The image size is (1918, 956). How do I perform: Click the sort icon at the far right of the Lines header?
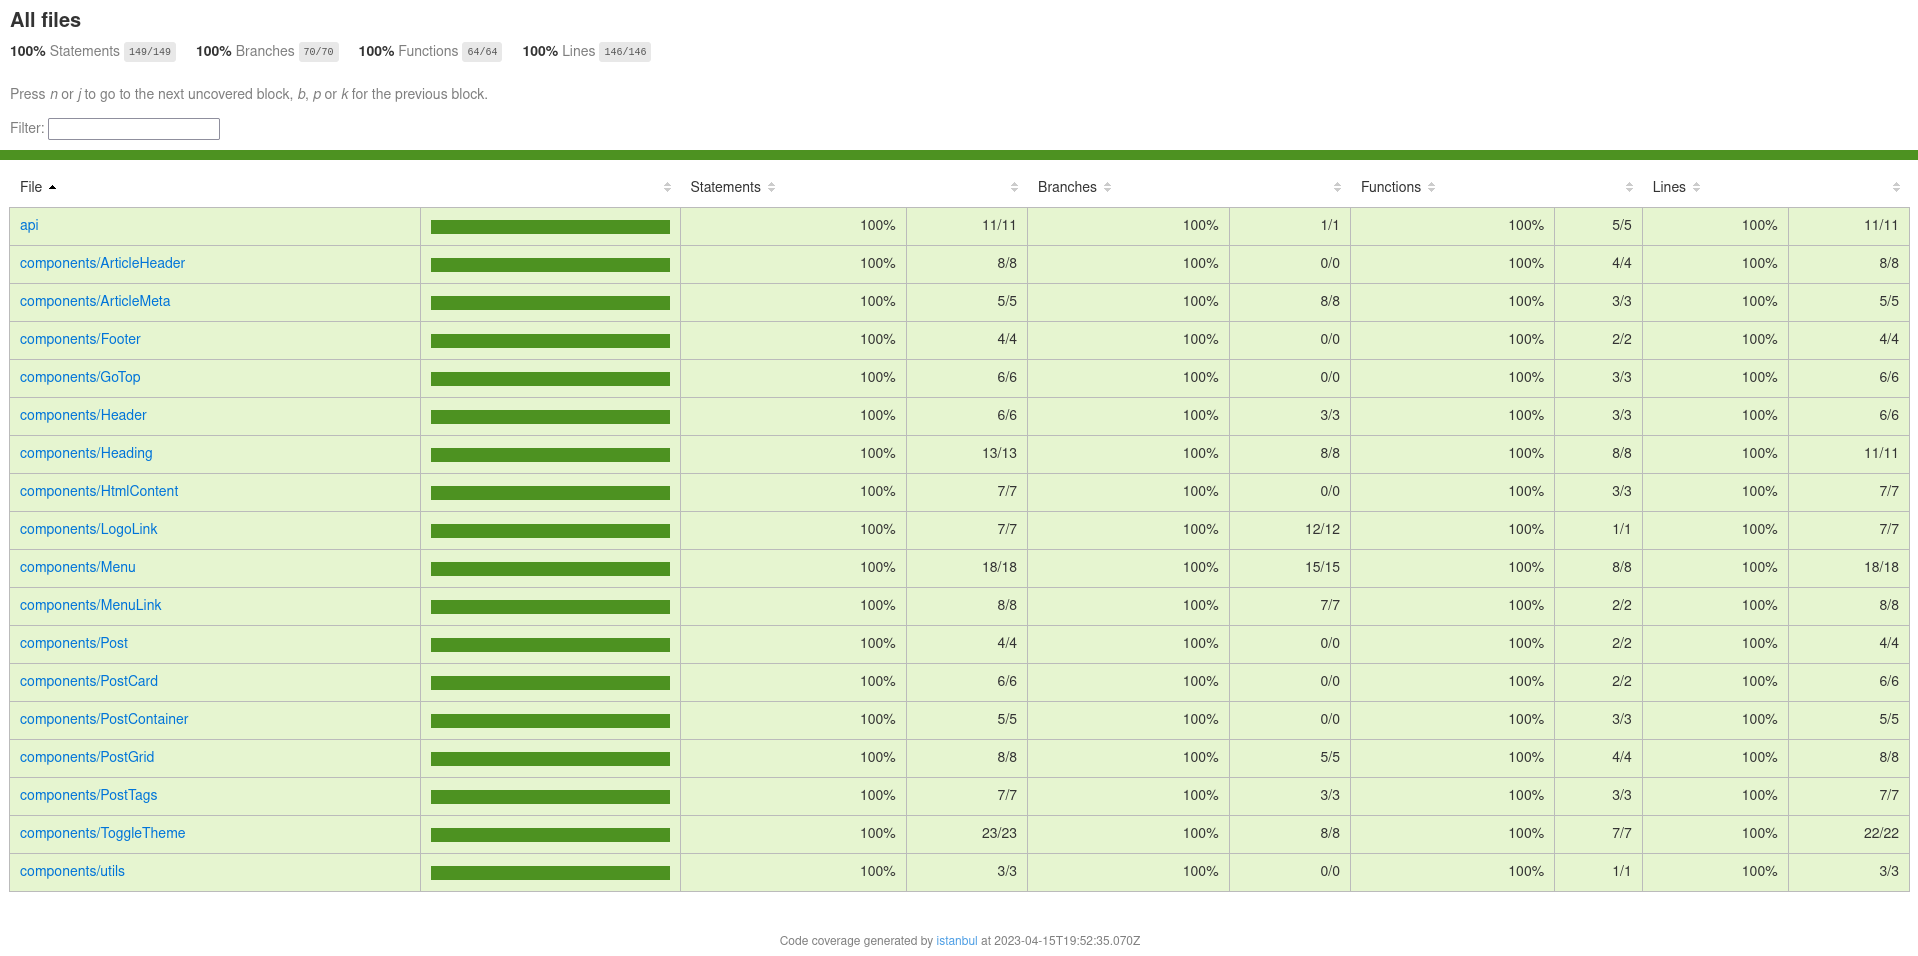click(x=1896, y=187)
